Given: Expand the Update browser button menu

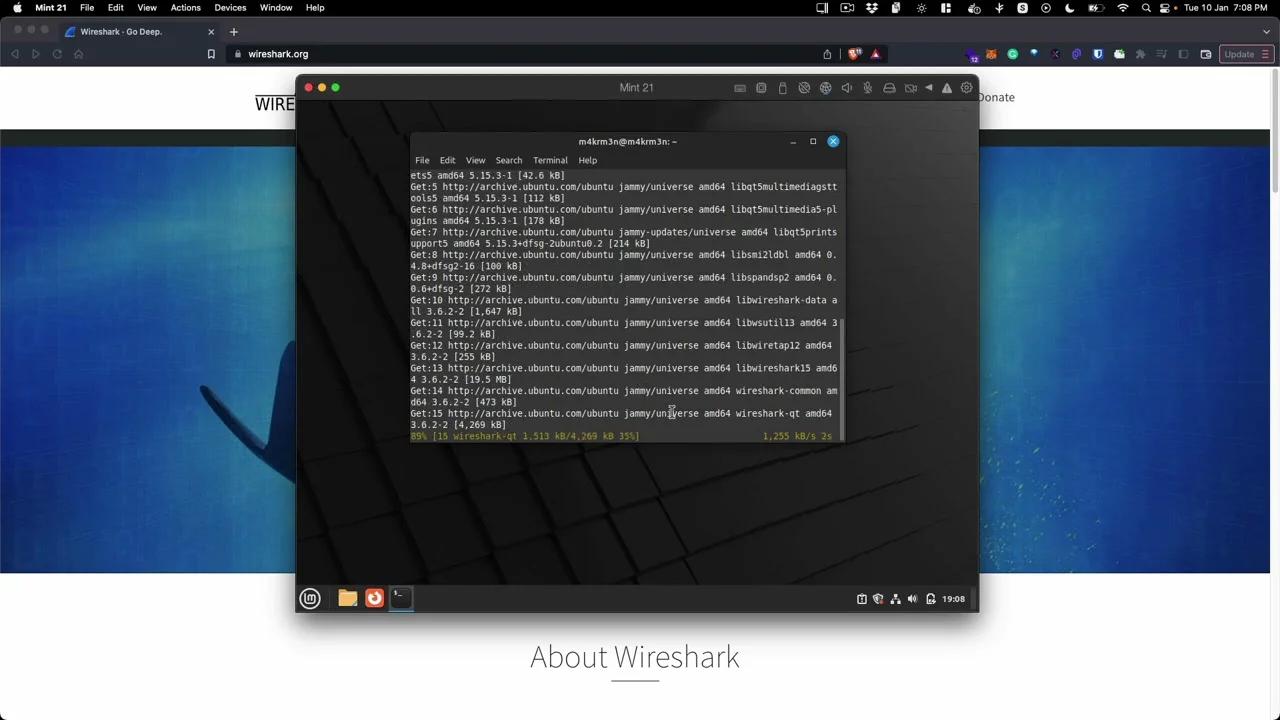Looking at the screenshot, I should 1264,54.
